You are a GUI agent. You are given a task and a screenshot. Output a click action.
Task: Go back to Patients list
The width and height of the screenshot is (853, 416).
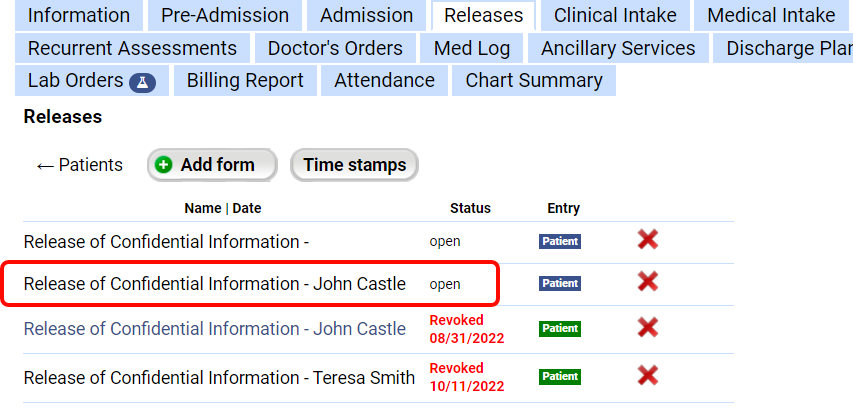click(x=79, y=165)
